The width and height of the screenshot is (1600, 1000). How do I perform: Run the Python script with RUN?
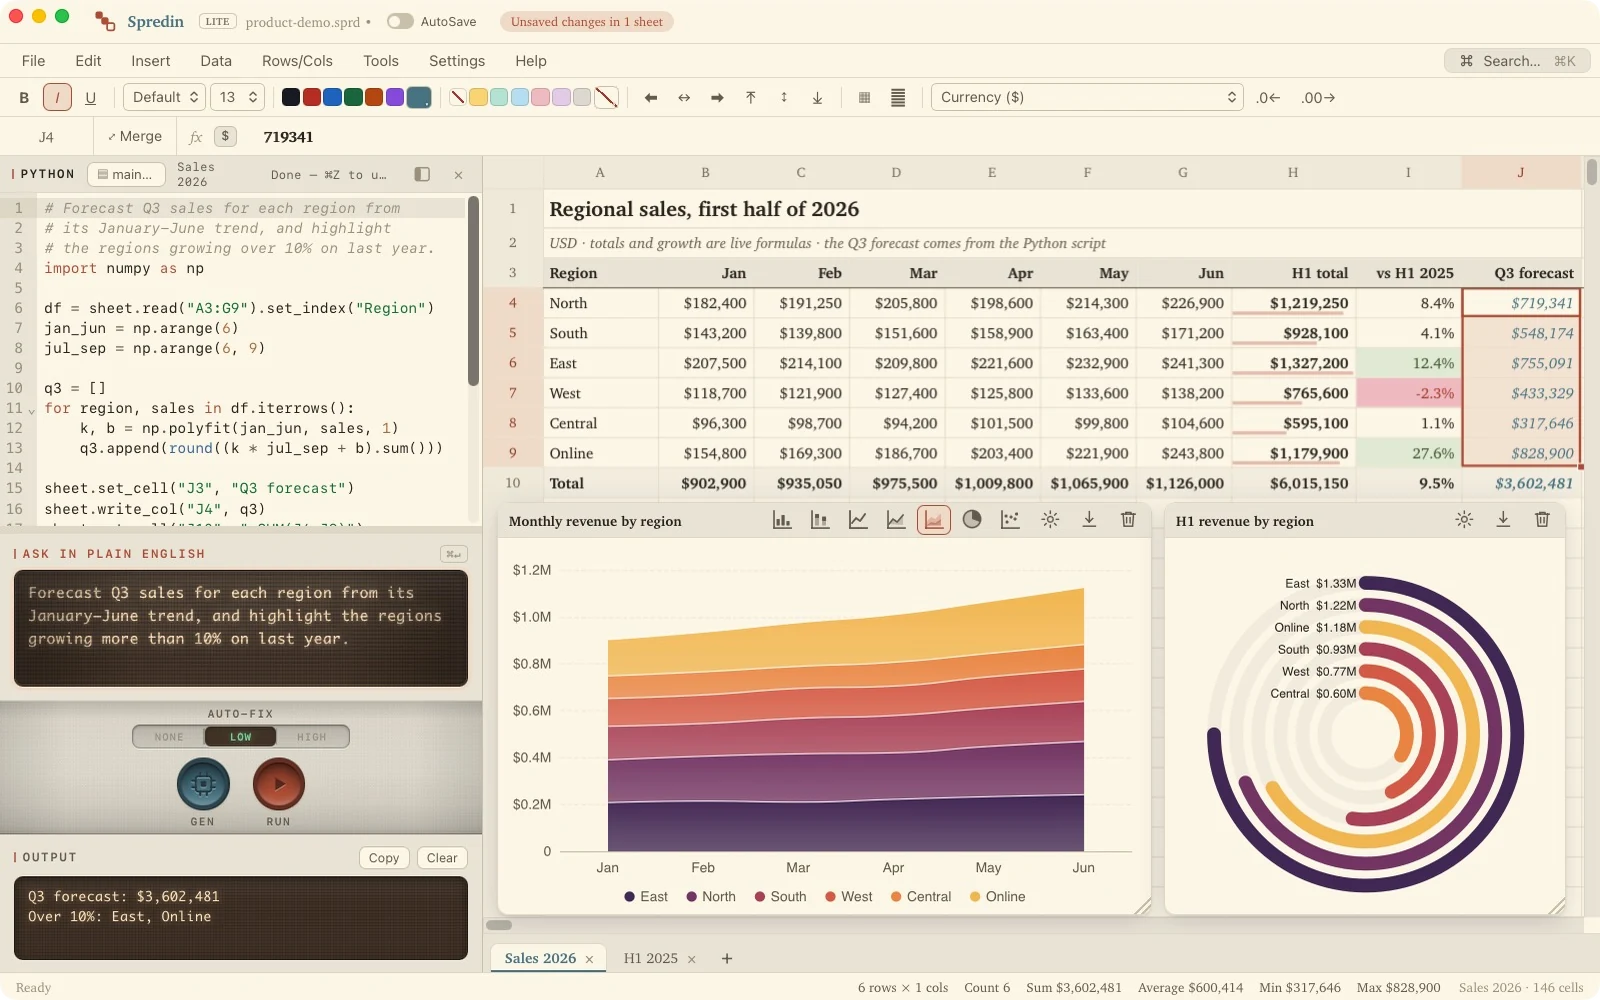279,784
